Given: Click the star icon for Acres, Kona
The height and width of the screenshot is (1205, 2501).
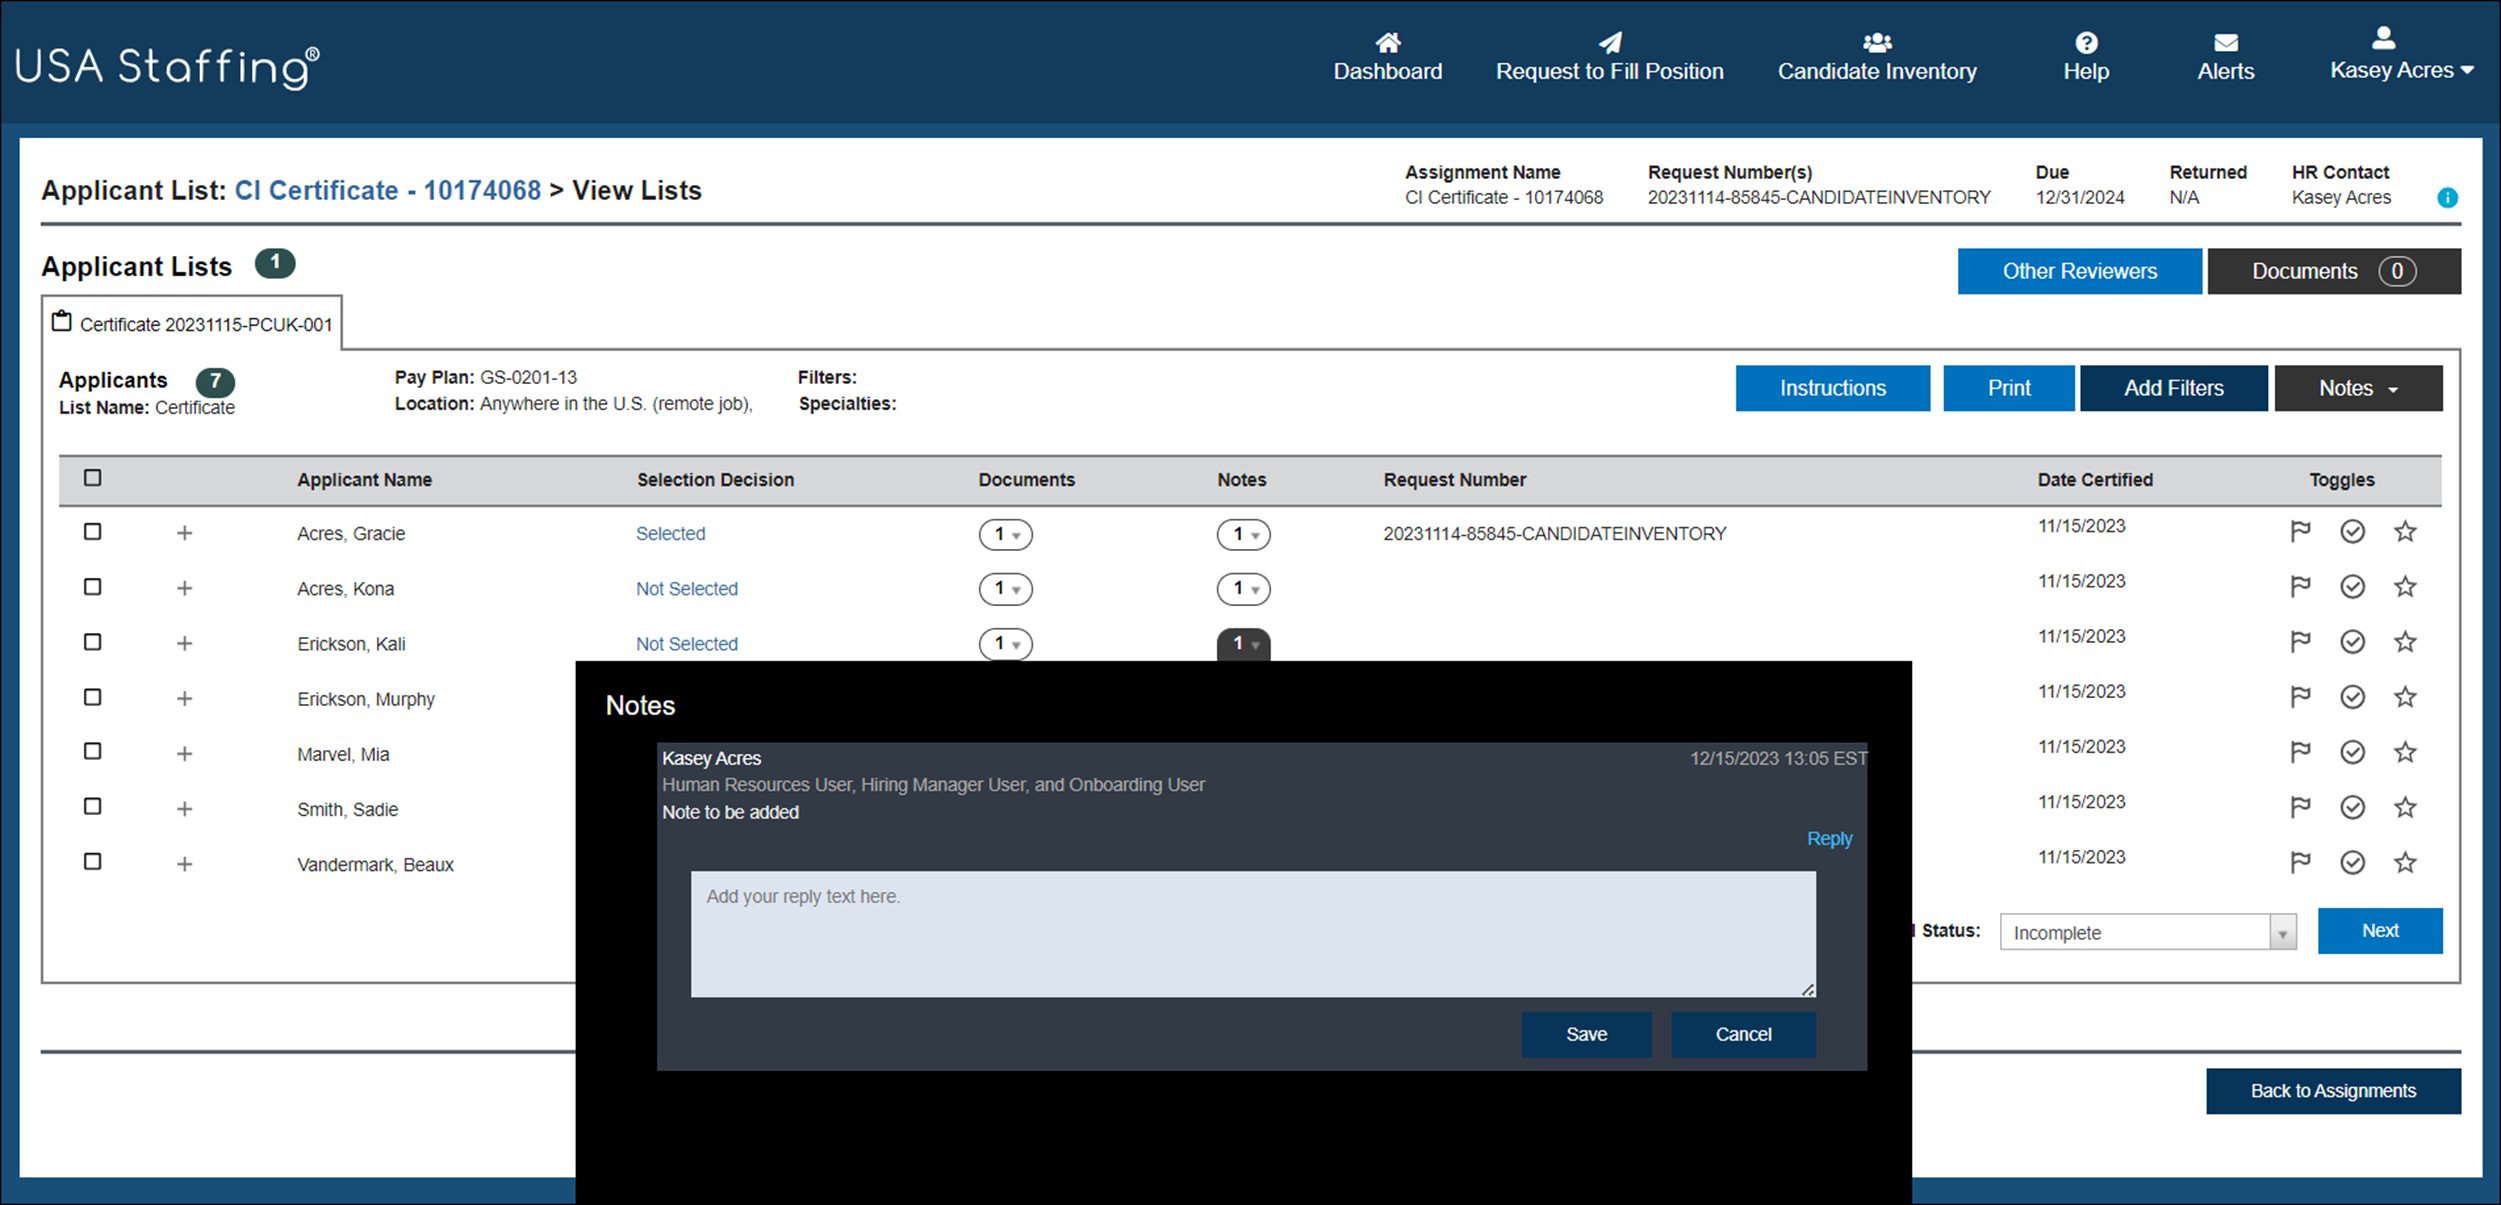Looking at the screenshot, I should [x=2405, y=586].
